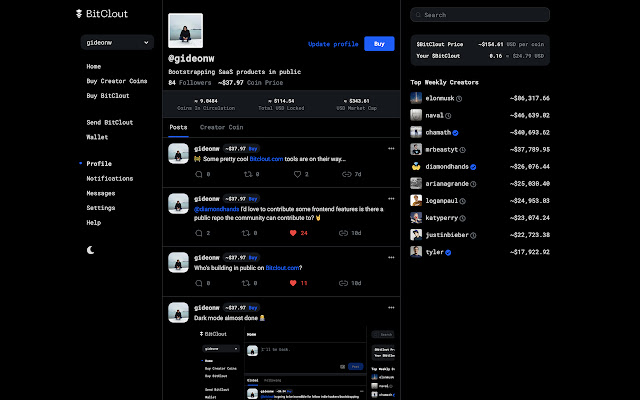
Task: Click Buy tag on 'Dark mode' post
Action: point(253,308)
